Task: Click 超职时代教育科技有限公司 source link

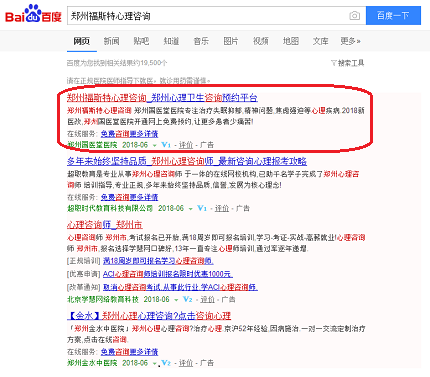Action: click(x=110, y=208)
